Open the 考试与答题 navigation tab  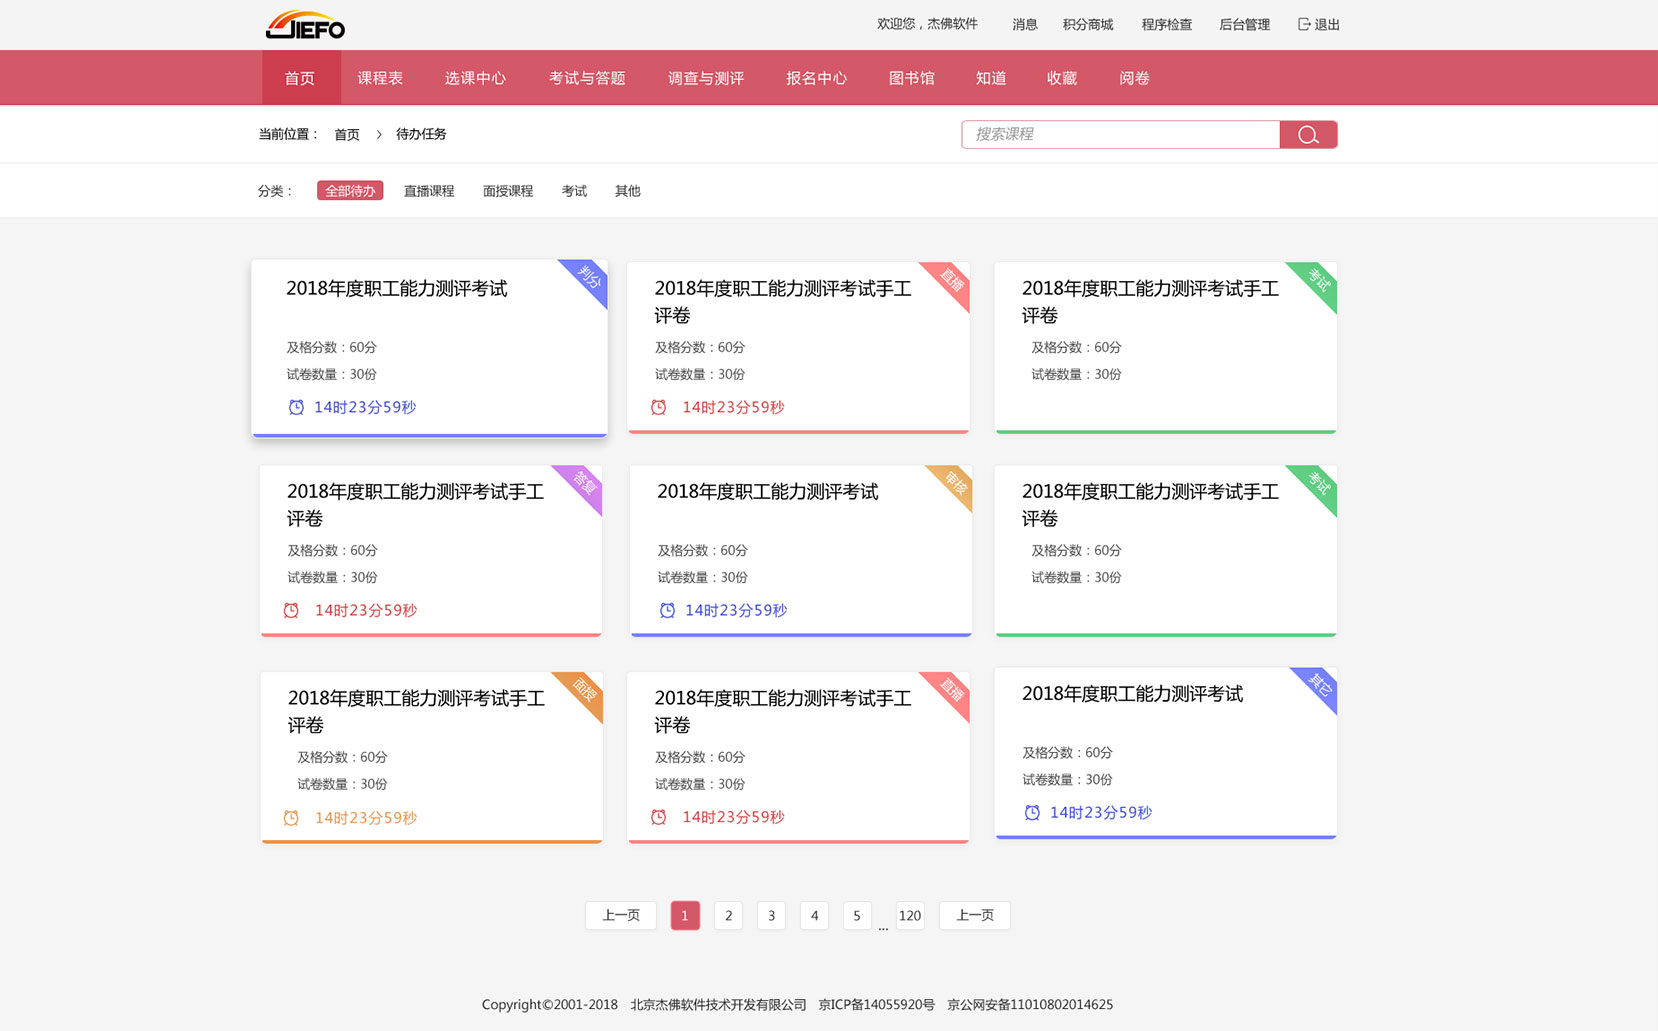[x=586, y=77]
